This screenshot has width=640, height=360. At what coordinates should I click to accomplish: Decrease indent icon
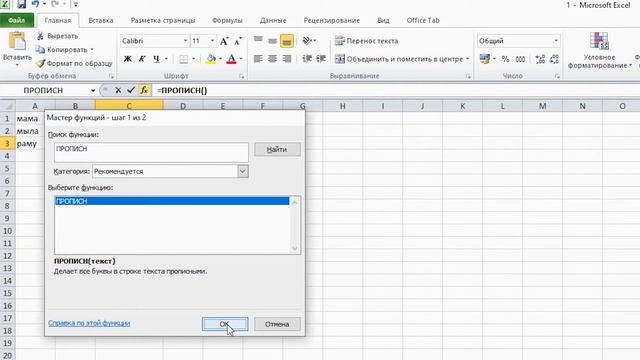(x=307, y=59)
